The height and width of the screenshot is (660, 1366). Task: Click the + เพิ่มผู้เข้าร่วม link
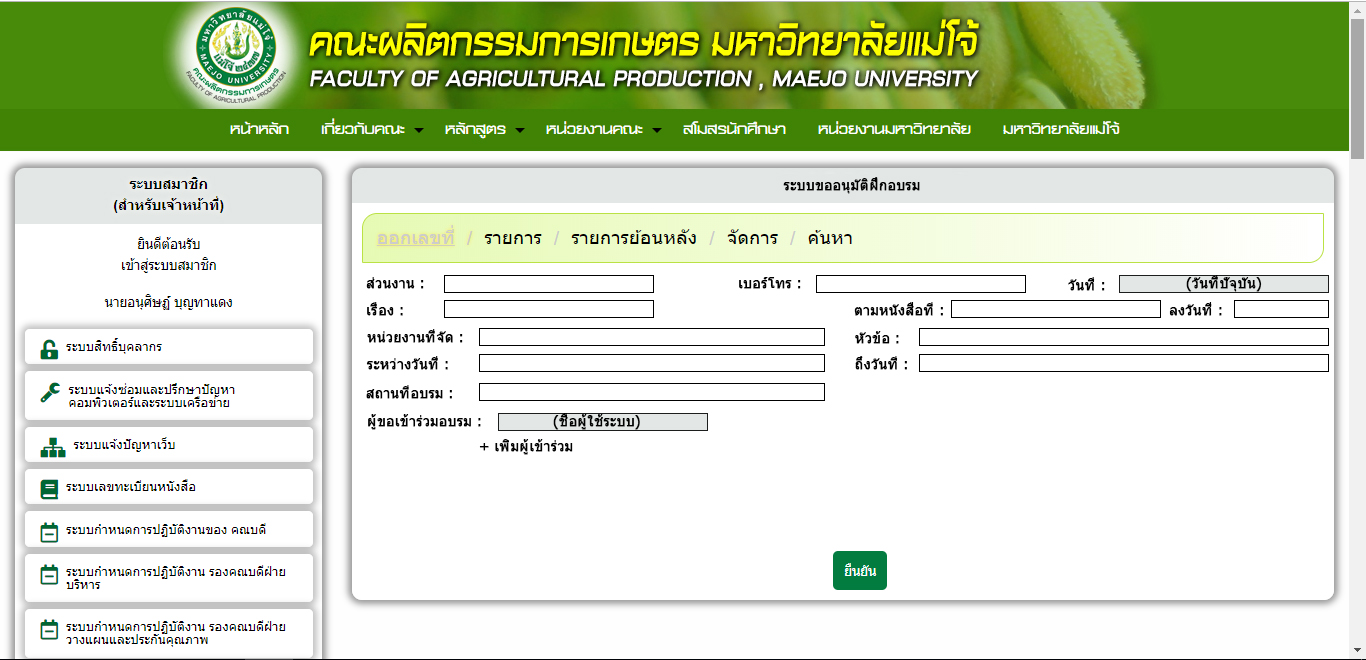(526, 447)
